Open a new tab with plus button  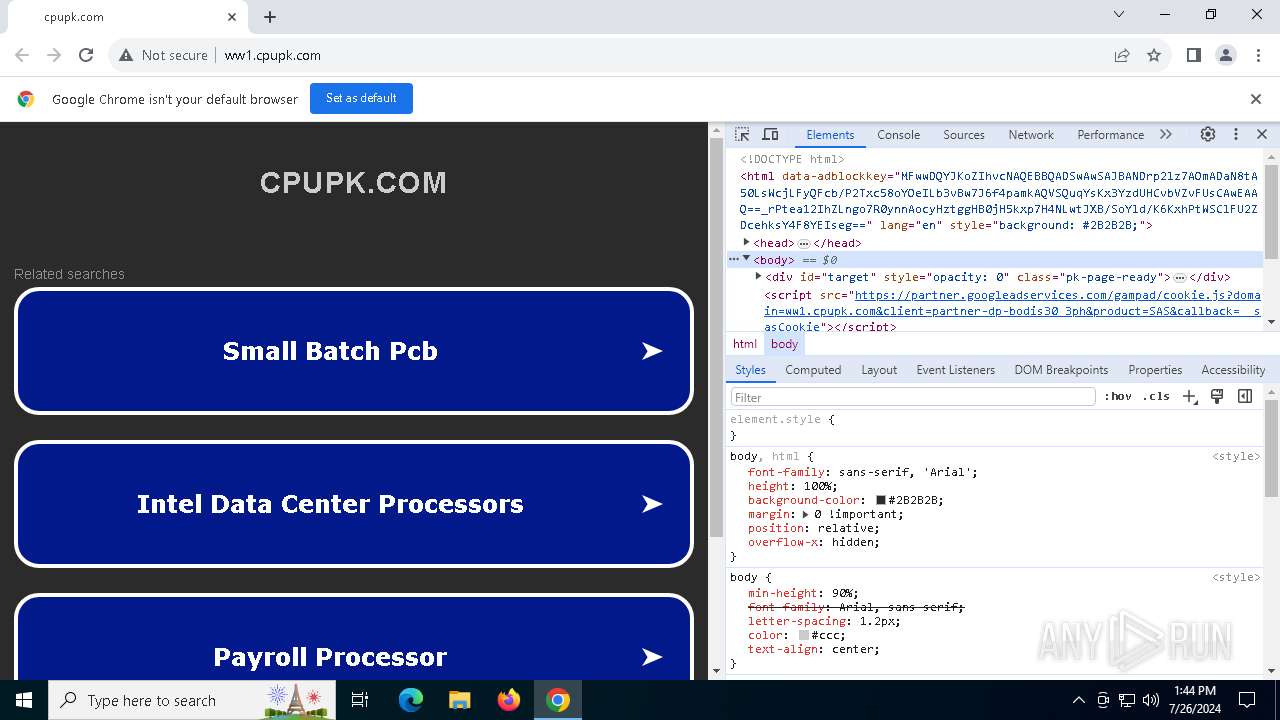coord(270,17)
